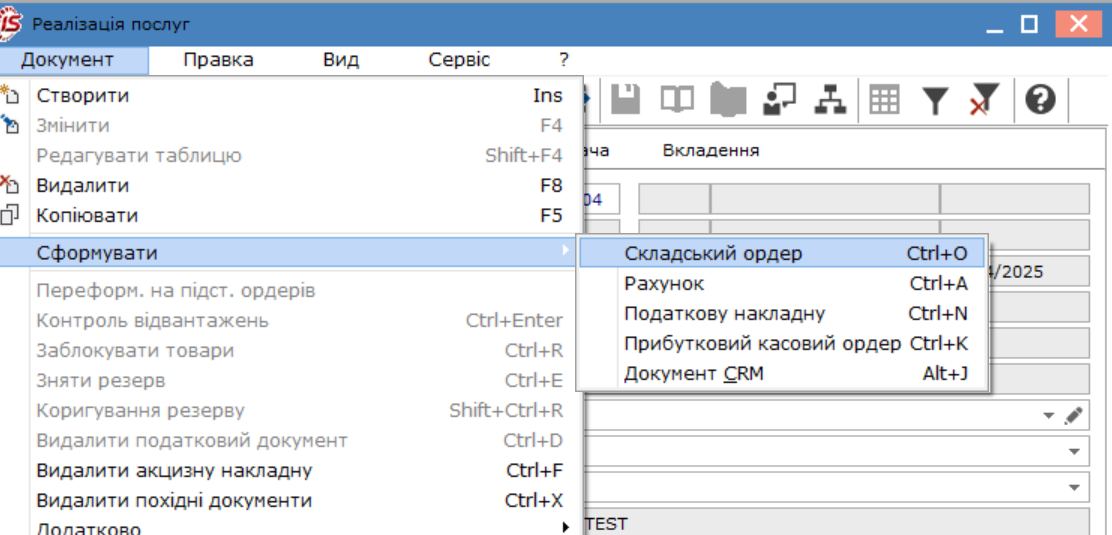The width and height of the screenshot is (1112, 535).
Task: Click the floppy disk save icon
Action: [626, 99]
